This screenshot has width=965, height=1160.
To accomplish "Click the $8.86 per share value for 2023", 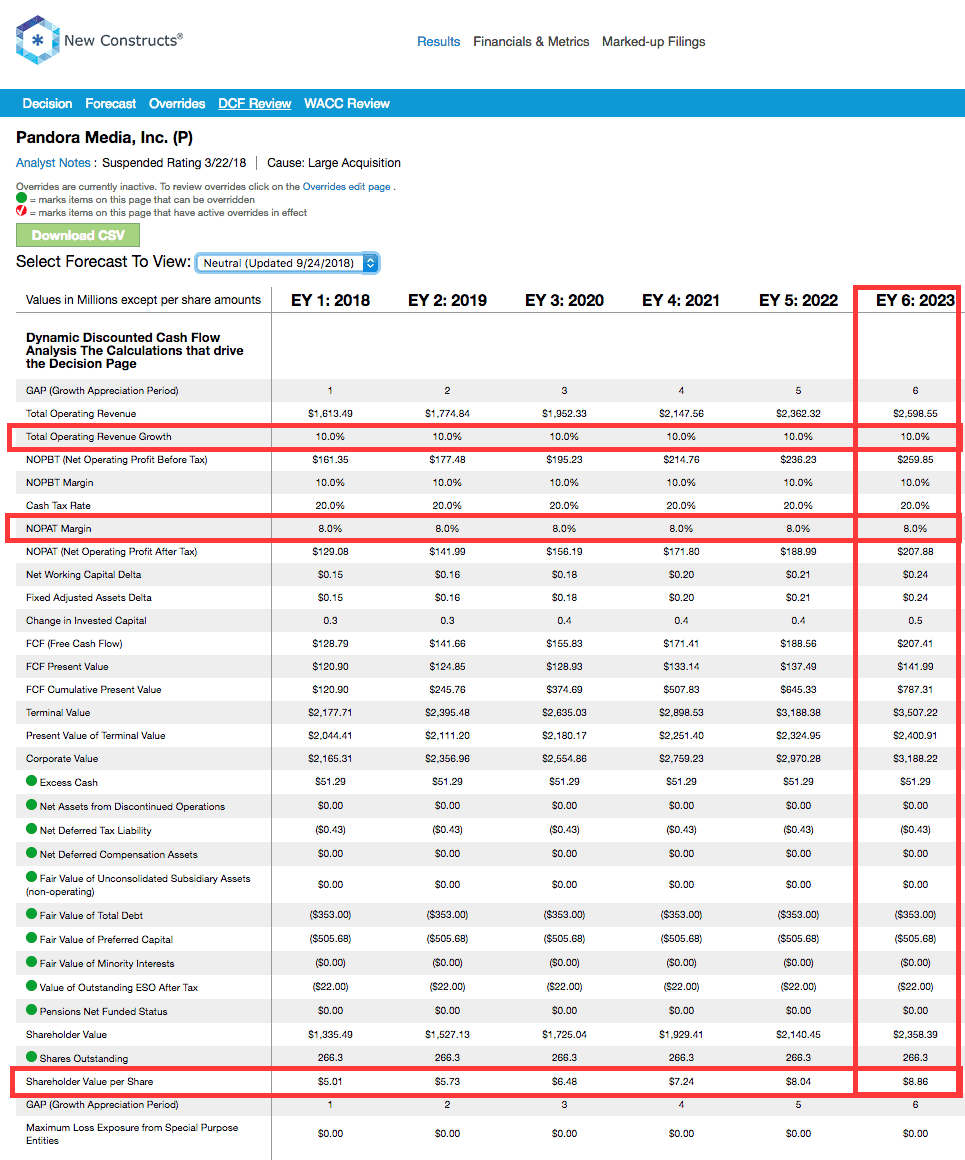I will click(x=915, y=1082).
